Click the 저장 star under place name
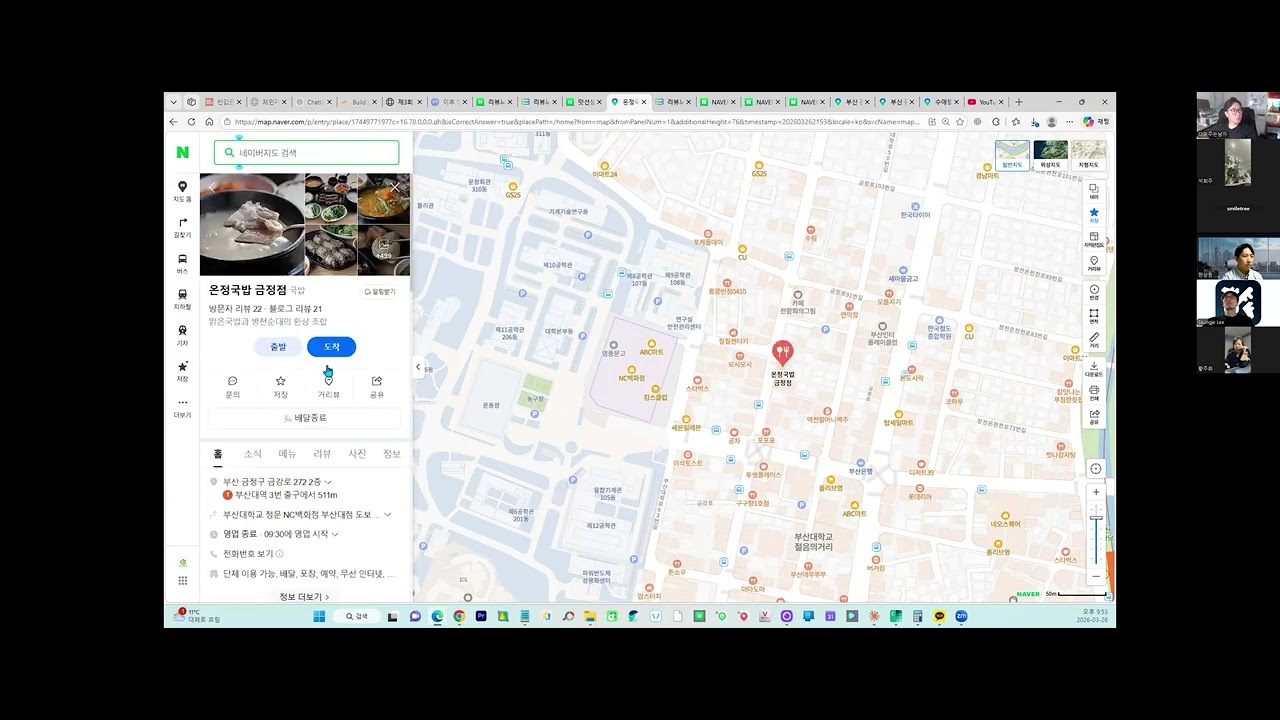 pos(280,387)
